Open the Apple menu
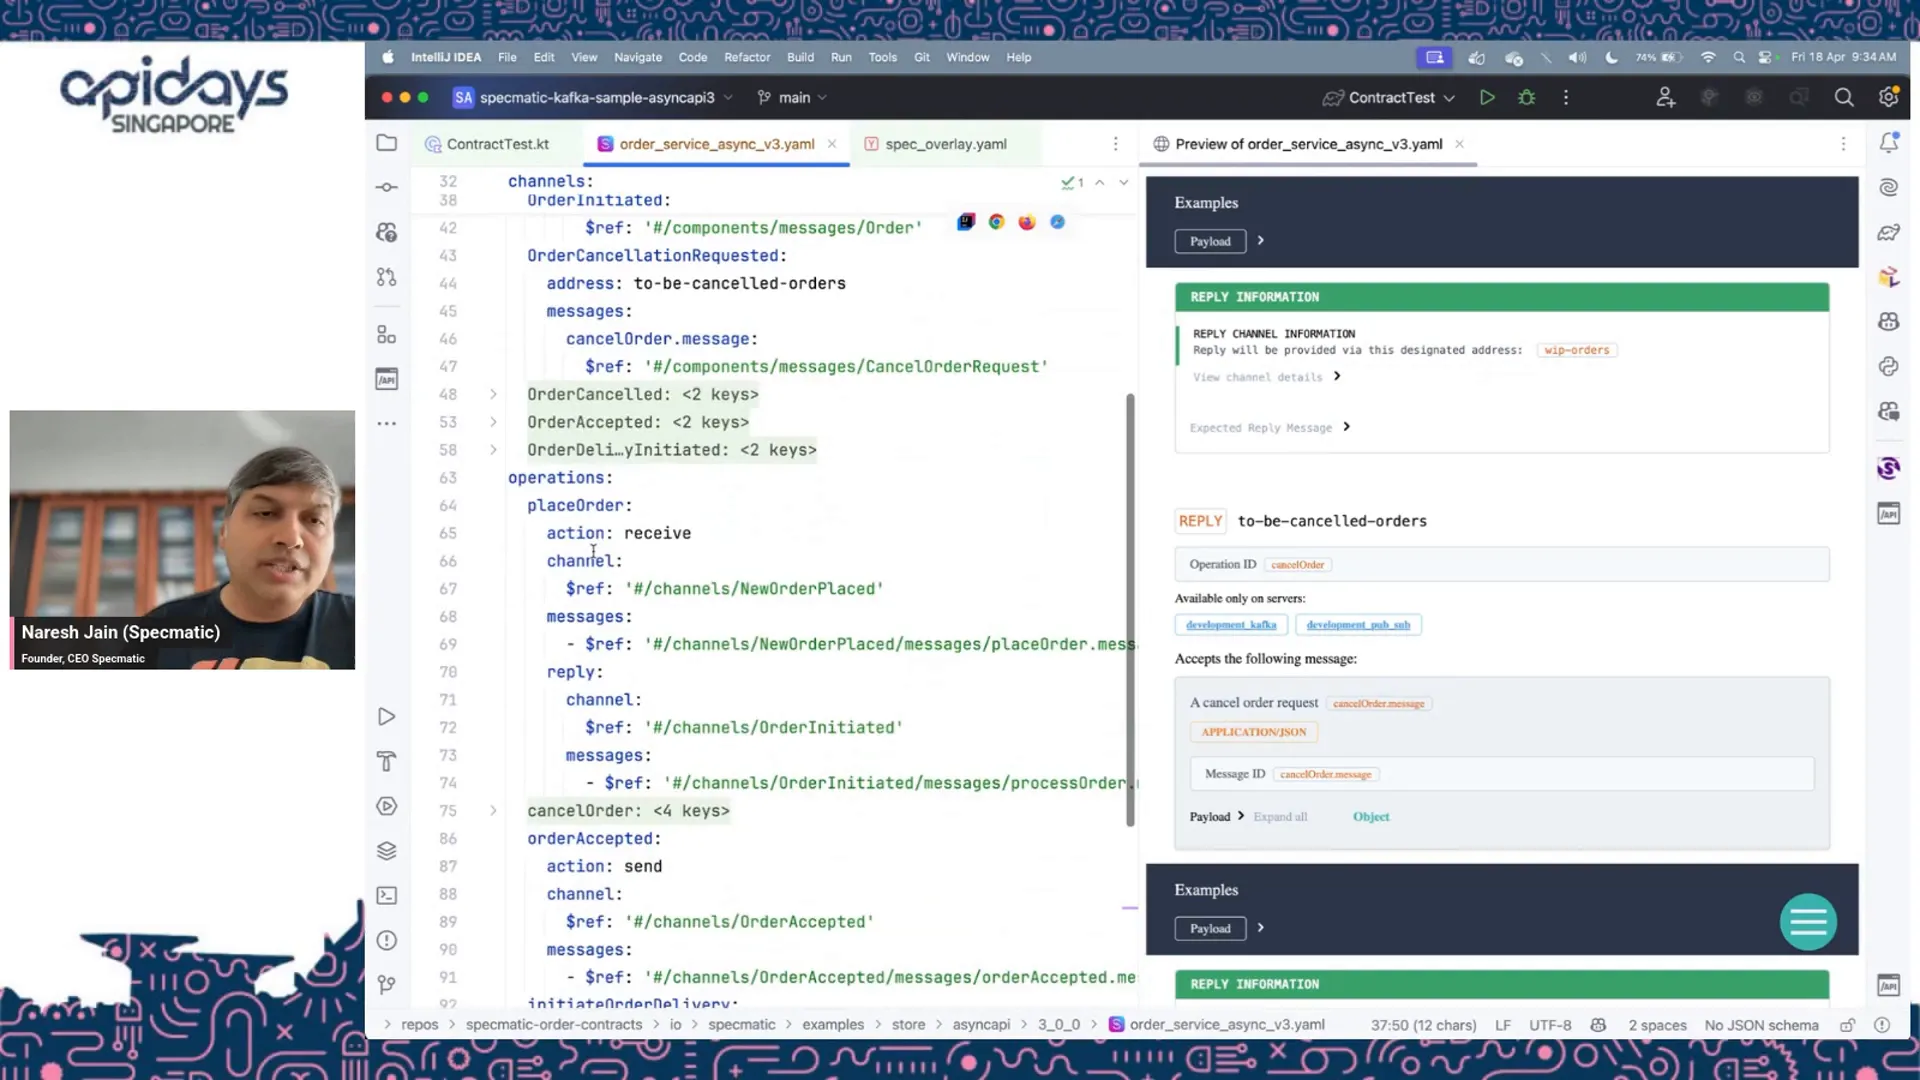The height and width of the screenshot is (1080, 1920). [387, 57]
